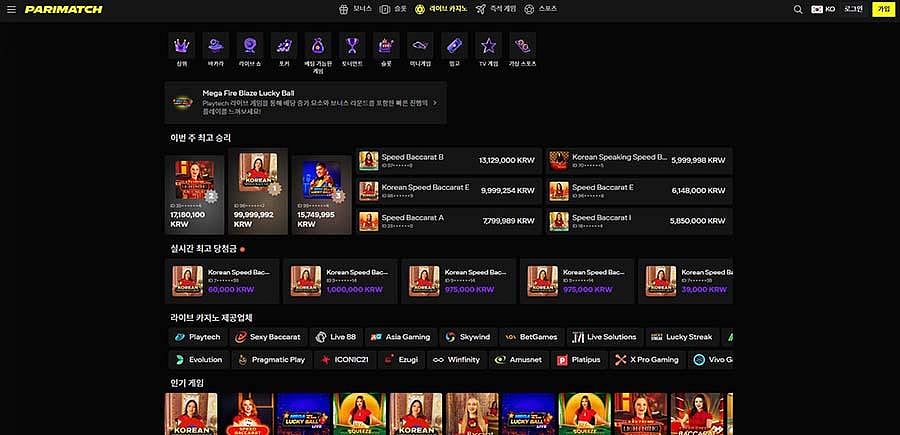Filter by Winfinity provider
The width and height of the screenshot is (900, 435).
coord(456,360)
